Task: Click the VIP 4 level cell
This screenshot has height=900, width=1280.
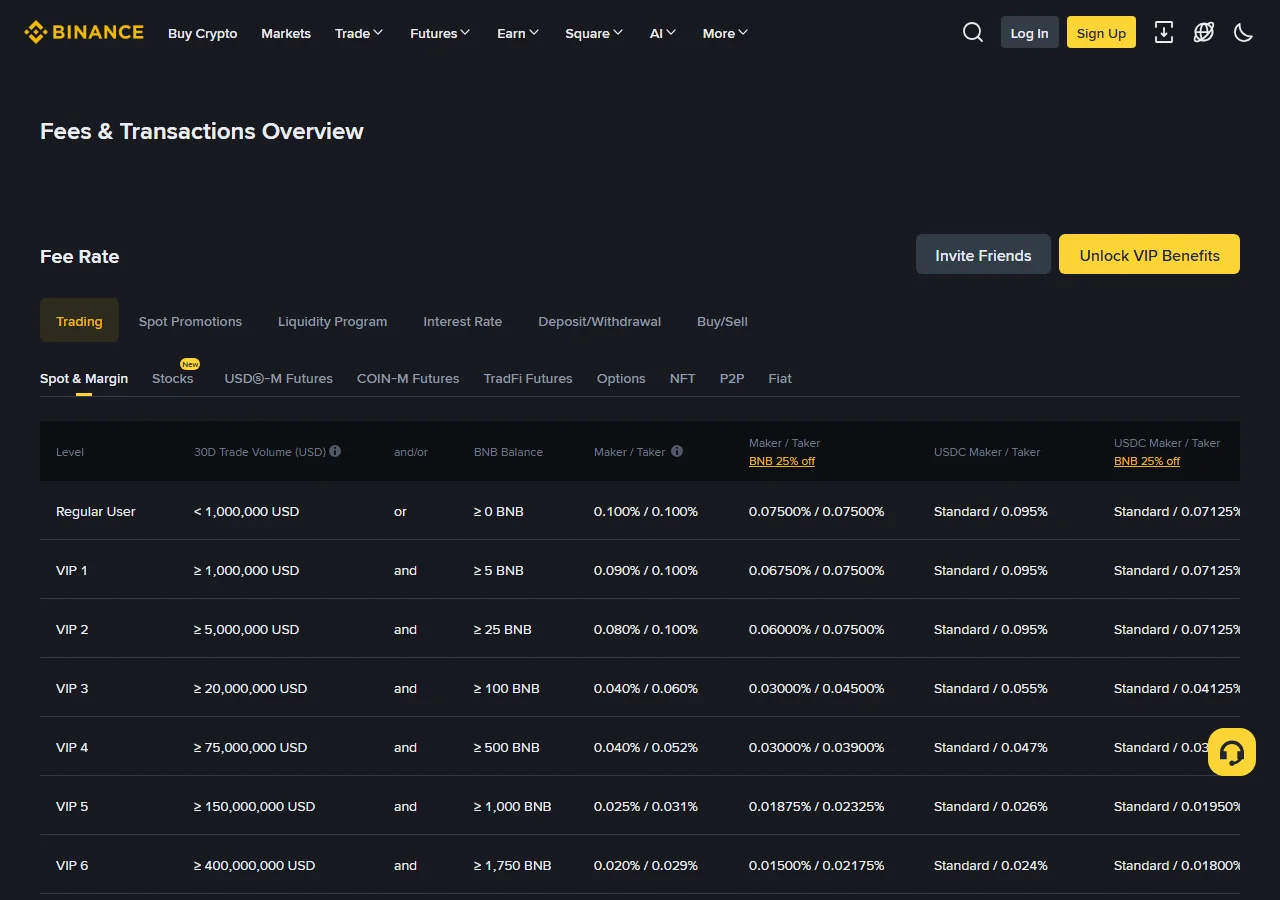Action: tap(72, 747)
